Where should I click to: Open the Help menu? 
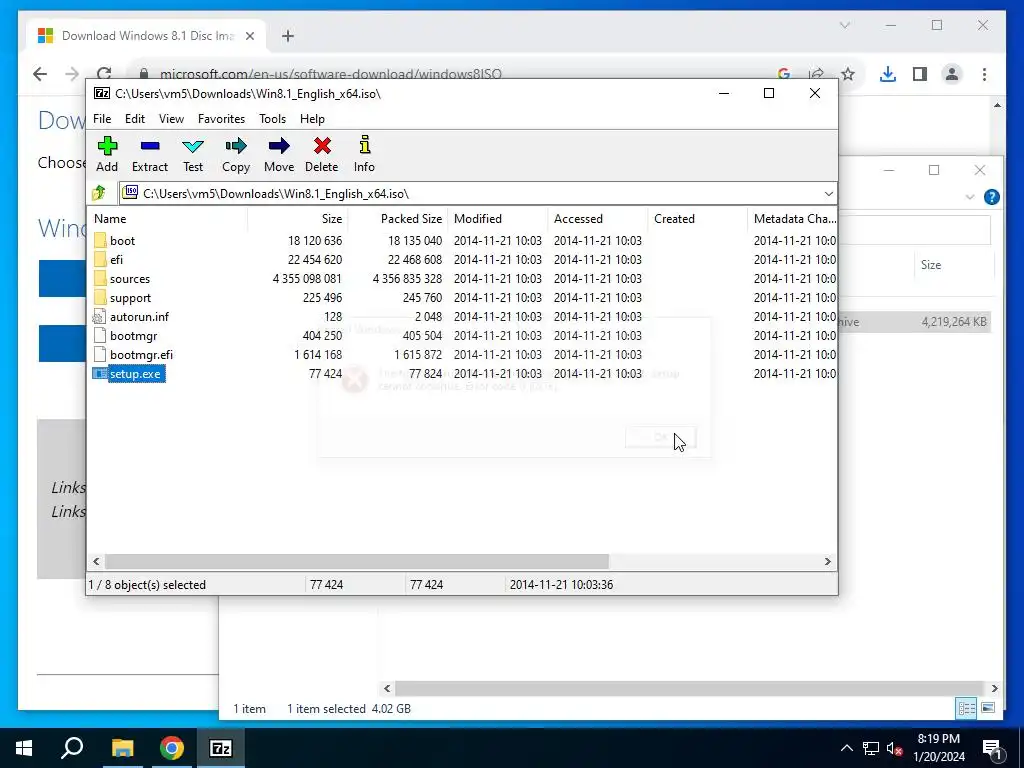pyautogui.click(x=312, y=119)
